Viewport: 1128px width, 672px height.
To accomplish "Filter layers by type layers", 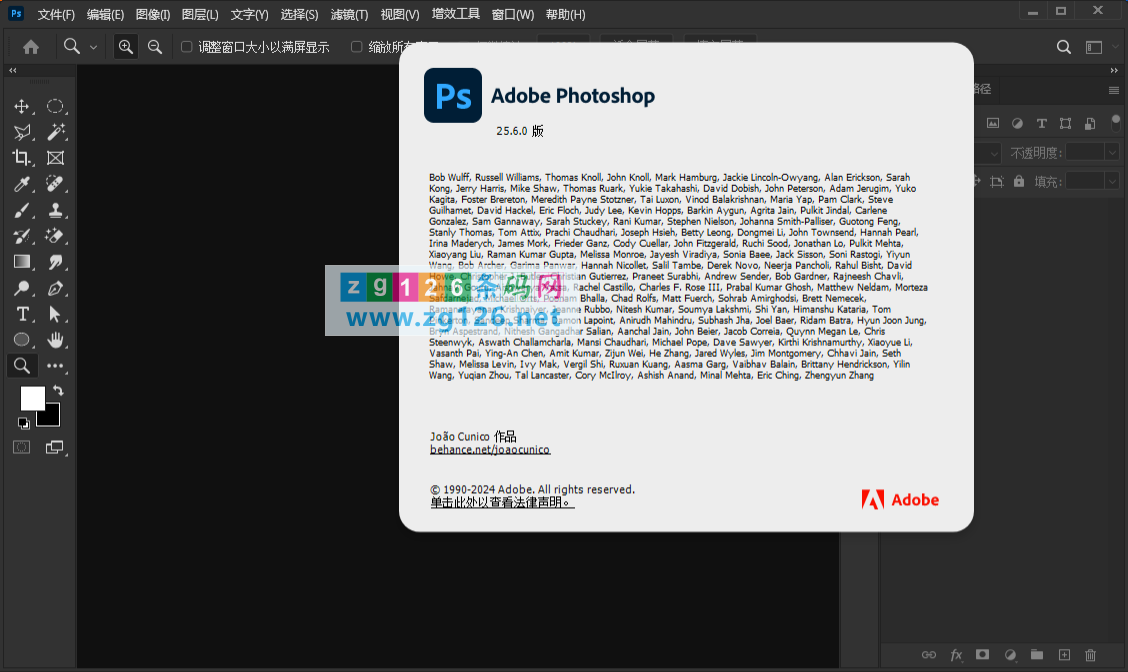I will [x=1042, y=123].
